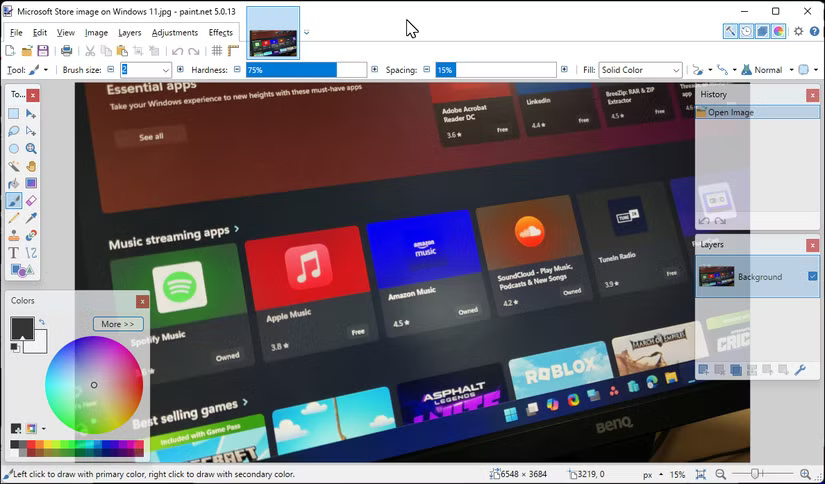The image size is (825, 484).
Task: Click the More >> button
Action: pyautogui.click(x=118, y=324)
